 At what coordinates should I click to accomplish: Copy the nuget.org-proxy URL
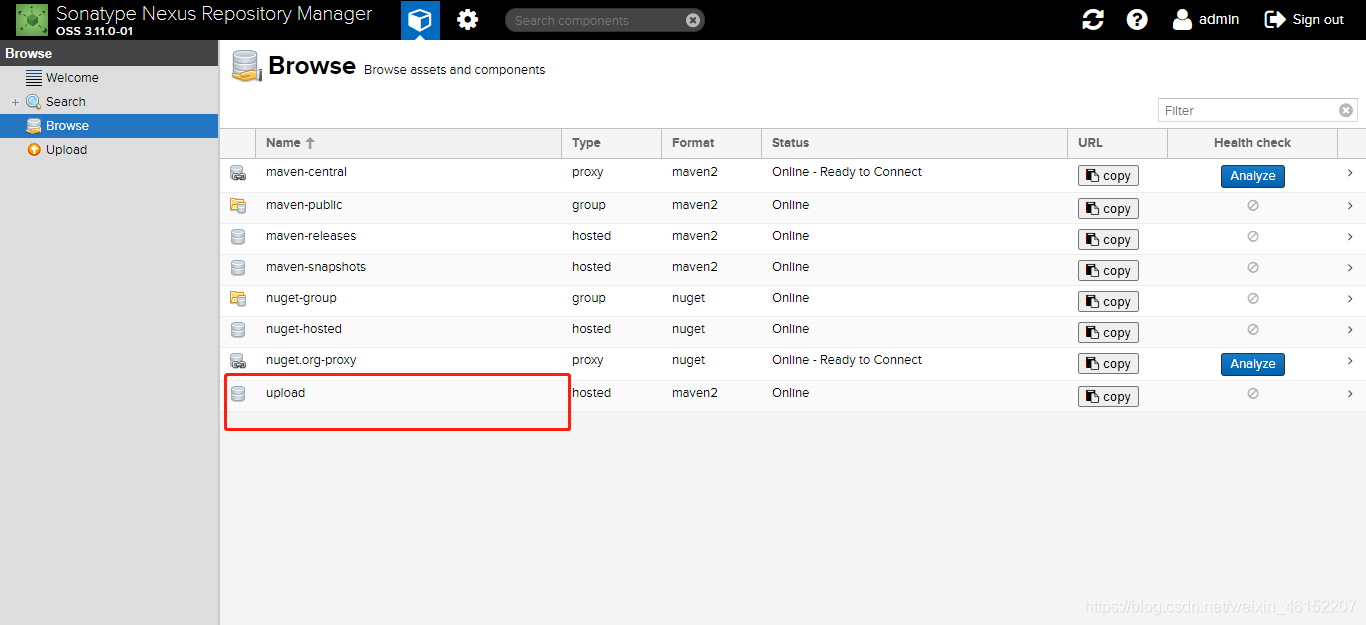pyautogui.click(x=1108, y=364)
